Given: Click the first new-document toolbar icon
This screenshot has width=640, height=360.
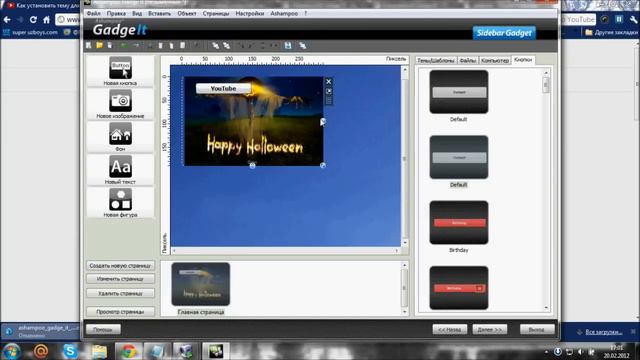Looking at the screenshot, I should (x=89, y=45).
